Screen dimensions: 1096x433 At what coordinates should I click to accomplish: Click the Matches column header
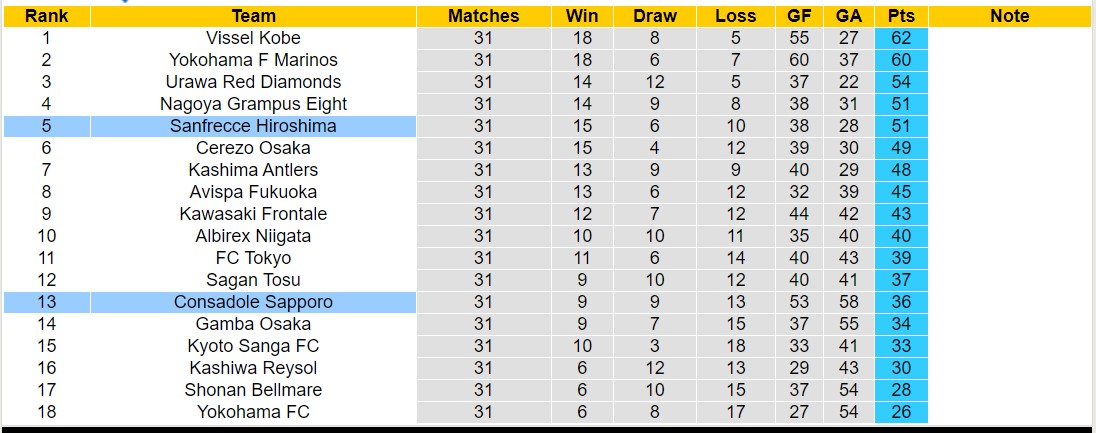[x=483, y=16]
